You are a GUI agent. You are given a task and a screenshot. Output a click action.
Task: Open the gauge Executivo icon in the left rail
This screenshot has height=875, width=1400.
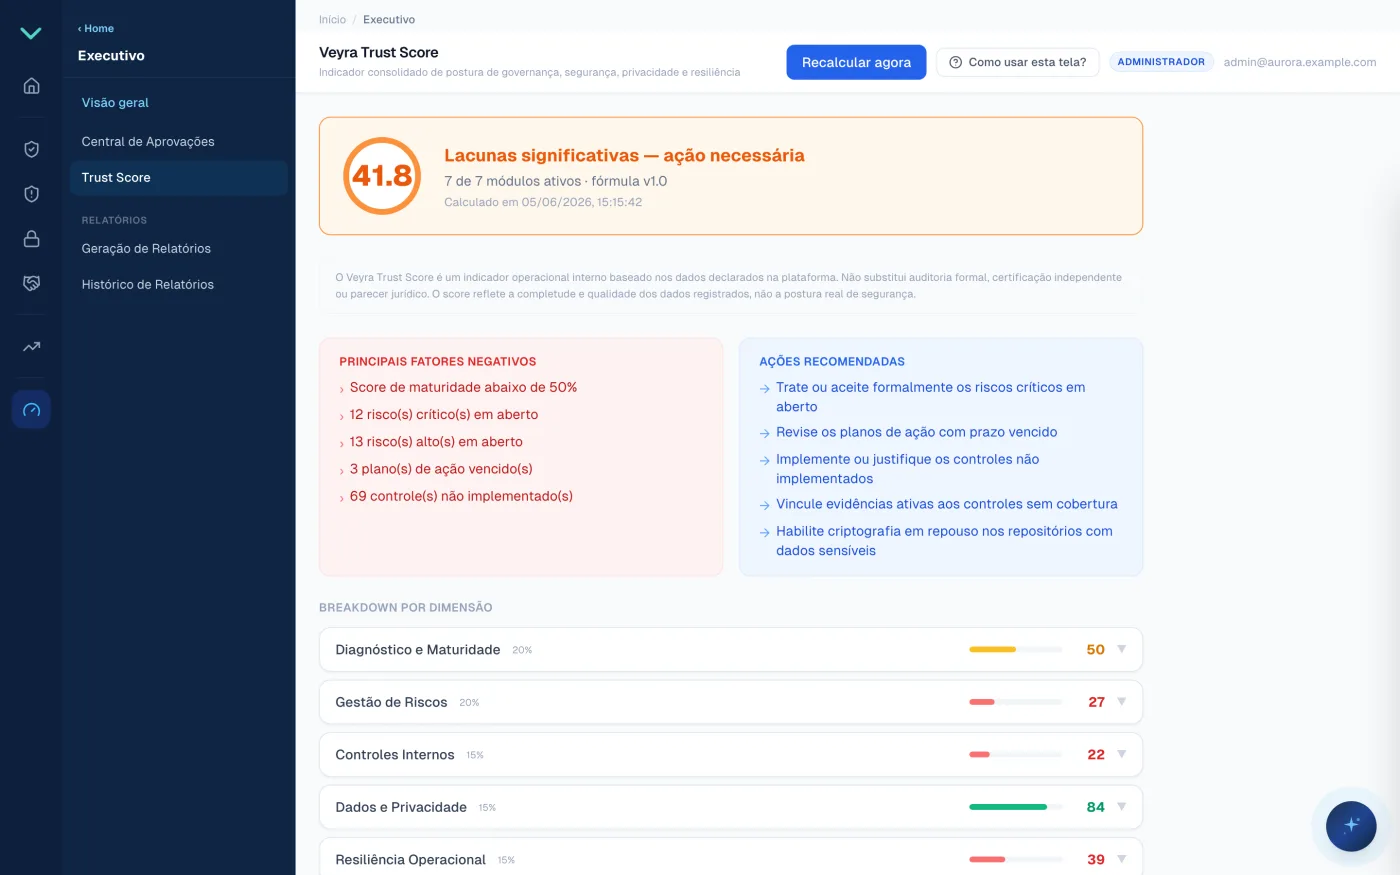click(x=31, y=409)
